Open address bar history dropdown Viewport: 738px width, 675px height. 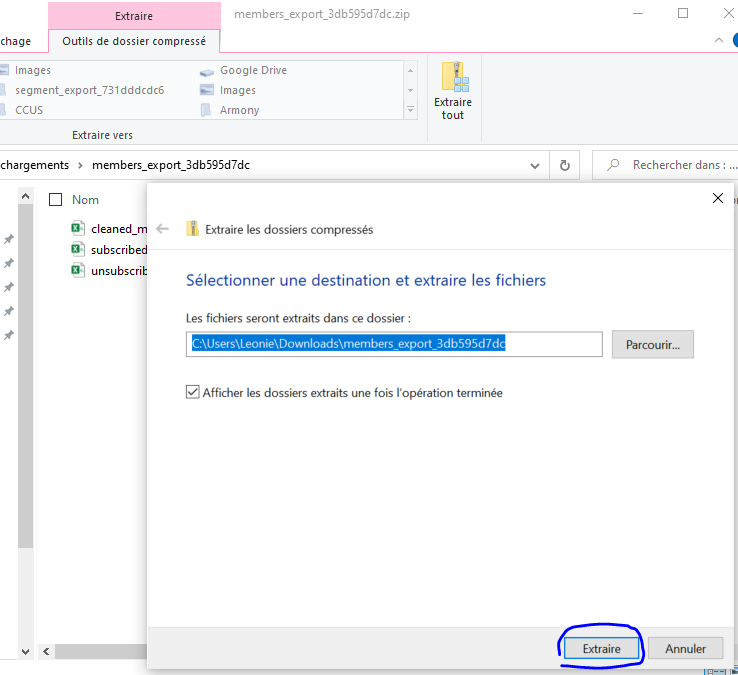[x=535, y=166]
